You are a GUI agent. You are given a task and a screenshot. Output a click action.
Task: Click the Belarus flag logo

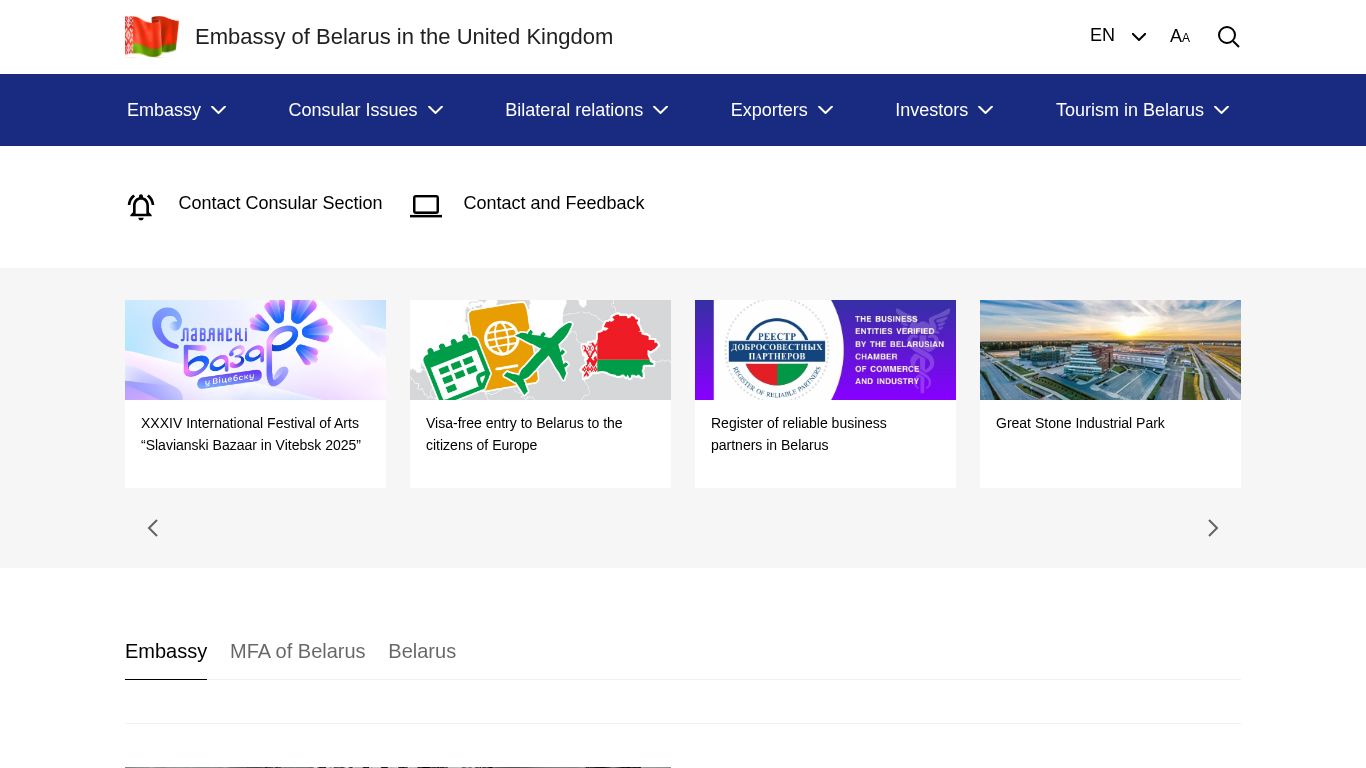(x=152, y=37)
